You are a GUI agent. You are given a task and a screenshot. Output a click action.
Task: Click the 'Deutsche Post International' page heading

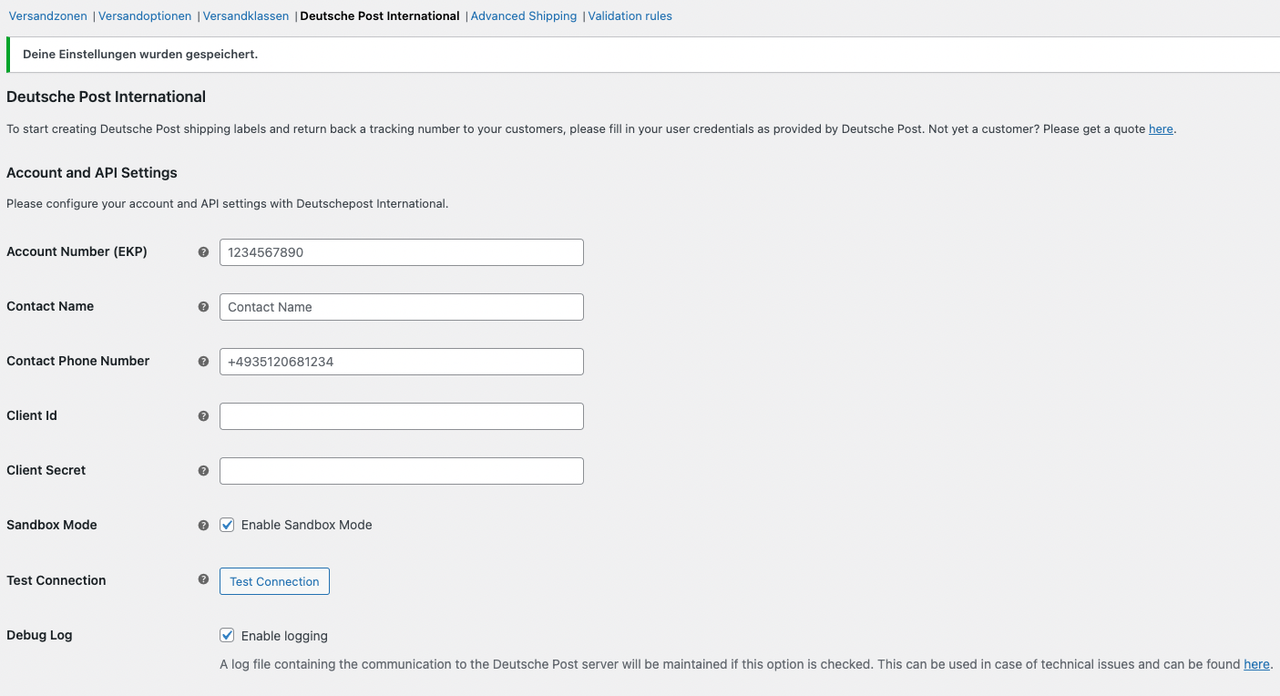point(106,97)
